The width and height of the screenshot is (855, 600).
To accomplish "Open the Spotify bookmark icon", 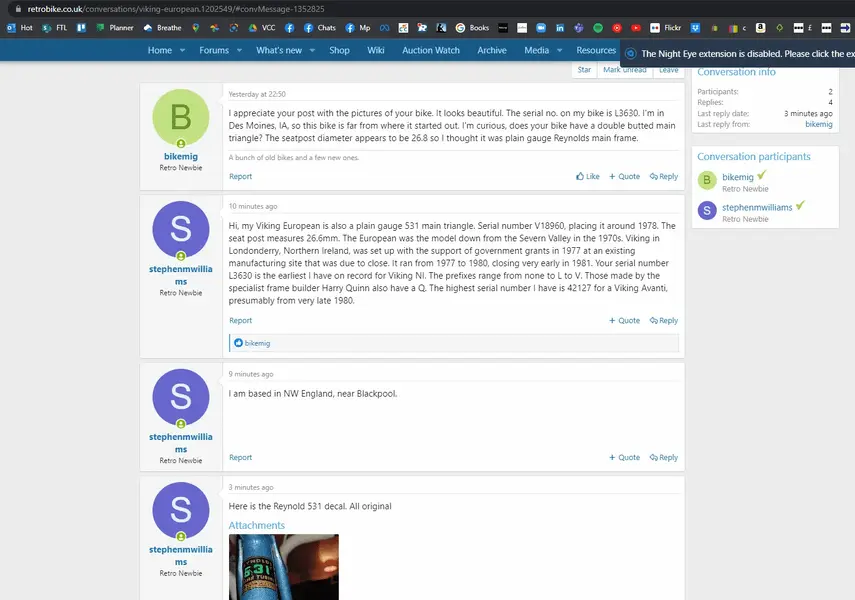I will [598, 28].
